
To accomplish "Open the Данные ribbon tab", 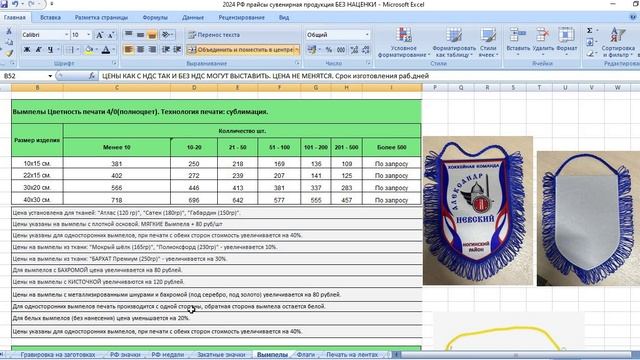I will (193, 18).
